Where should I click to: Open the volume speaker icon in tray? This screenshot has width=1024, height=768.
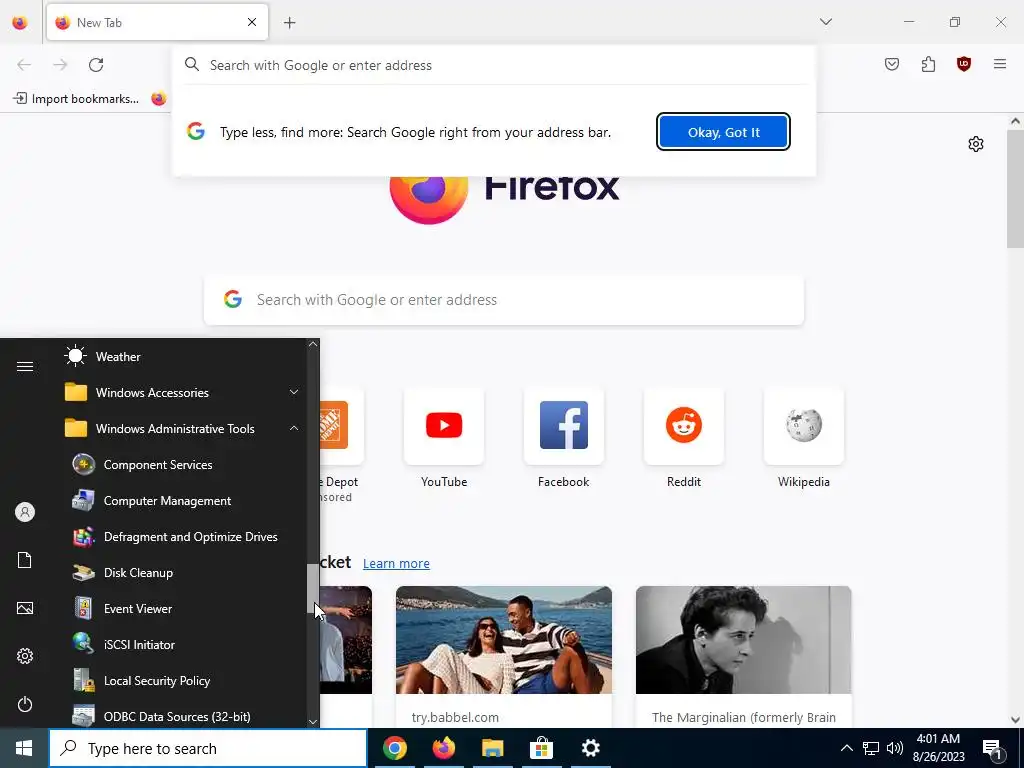pos(895,748)
